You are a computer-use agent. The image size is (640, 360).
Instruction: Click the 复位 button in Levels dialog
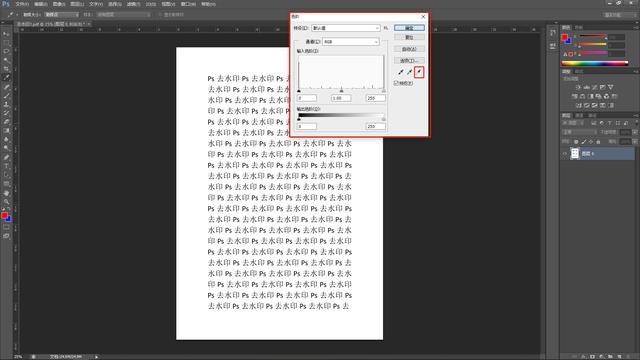pos(409,37)
